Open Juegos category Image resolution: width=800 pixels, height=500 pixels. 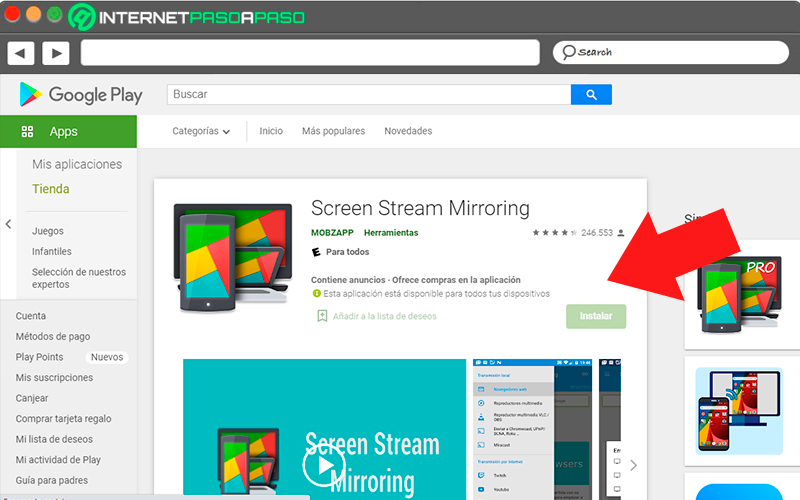coord(48,231)
